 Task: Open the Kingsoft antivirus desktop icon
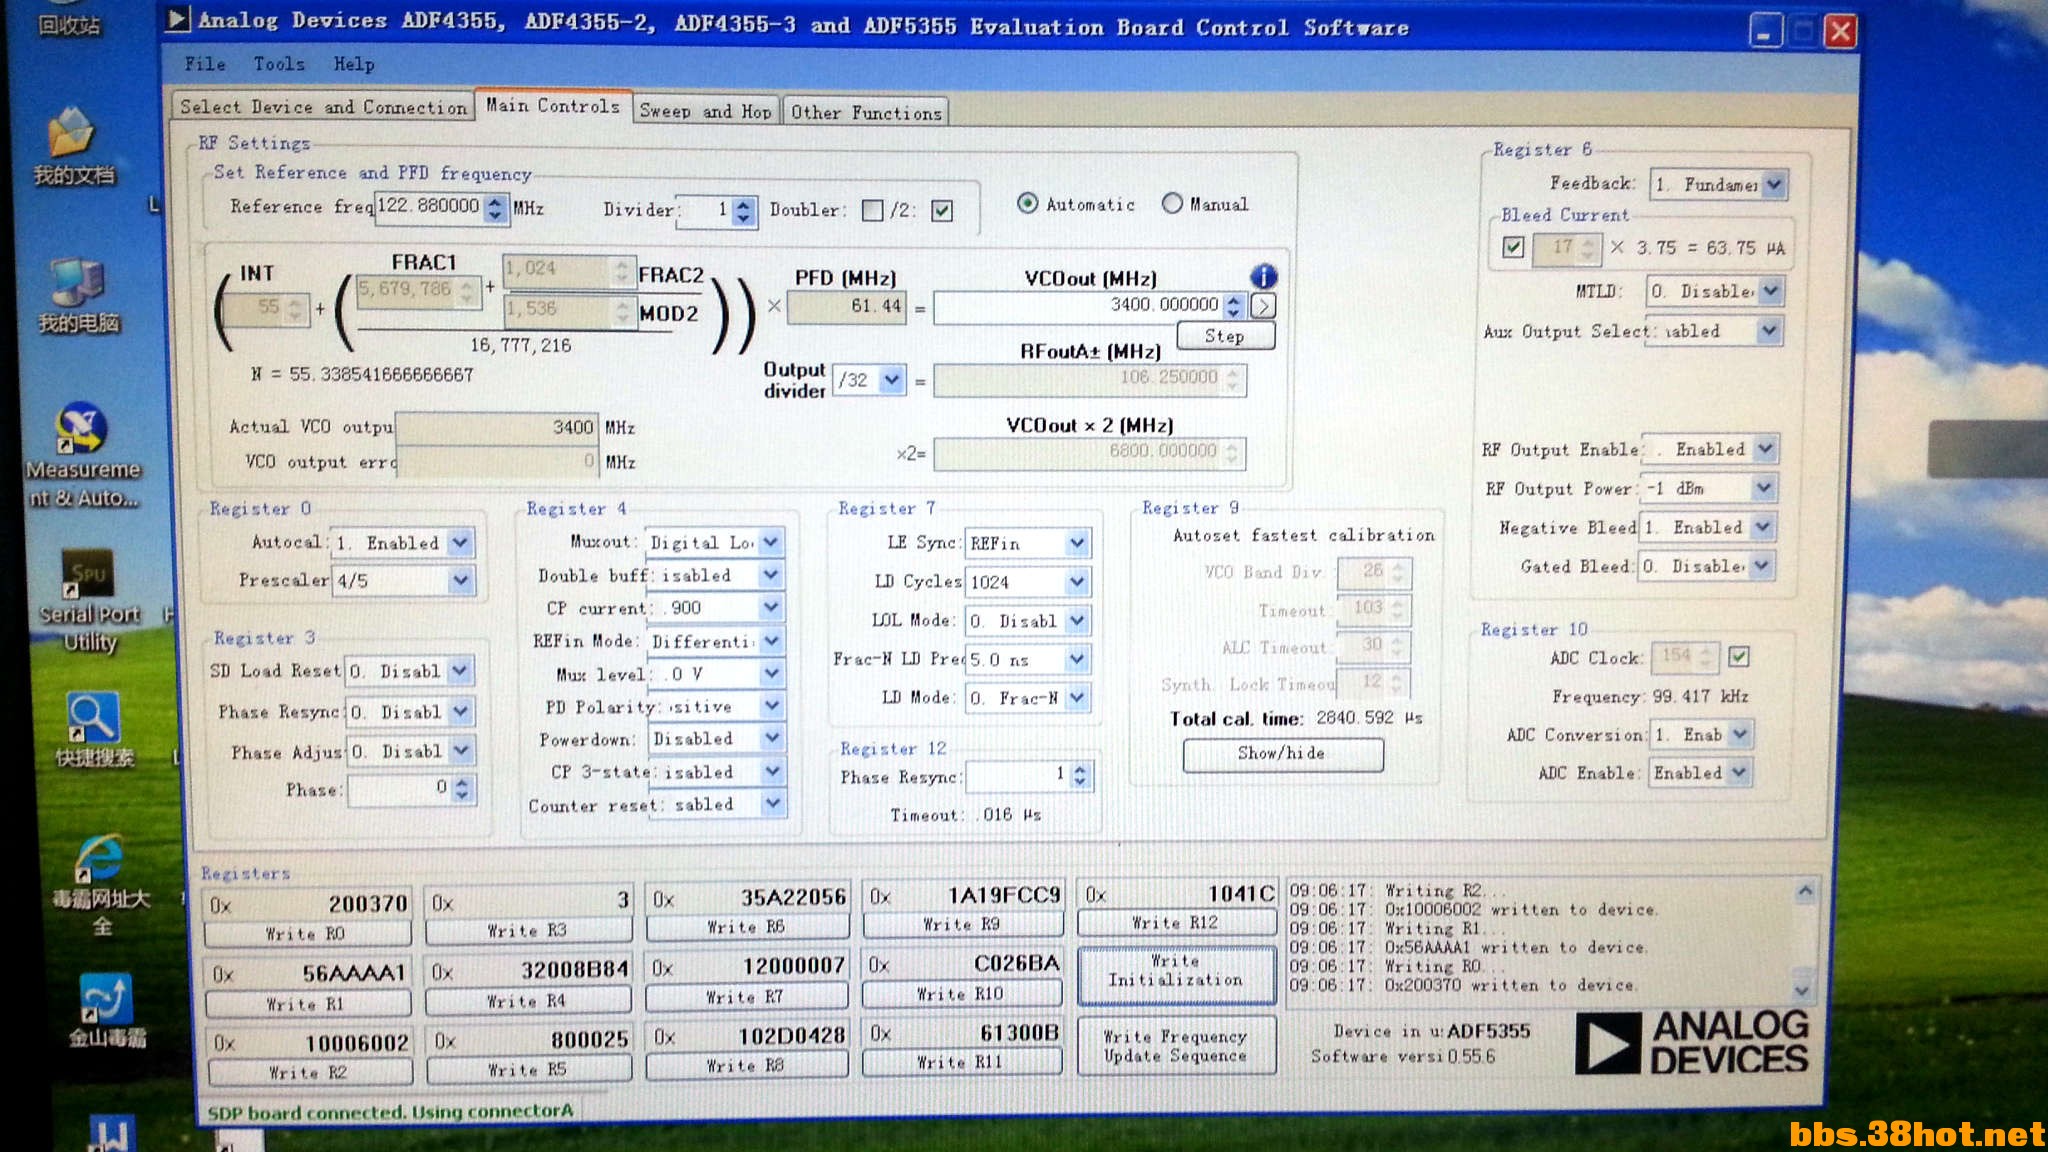pyautogui.click(x=106, y=1010)
